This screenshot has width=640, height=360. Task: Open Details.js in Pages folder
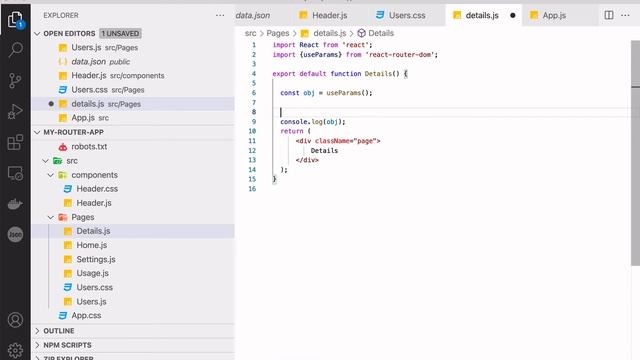click(133, 231)
